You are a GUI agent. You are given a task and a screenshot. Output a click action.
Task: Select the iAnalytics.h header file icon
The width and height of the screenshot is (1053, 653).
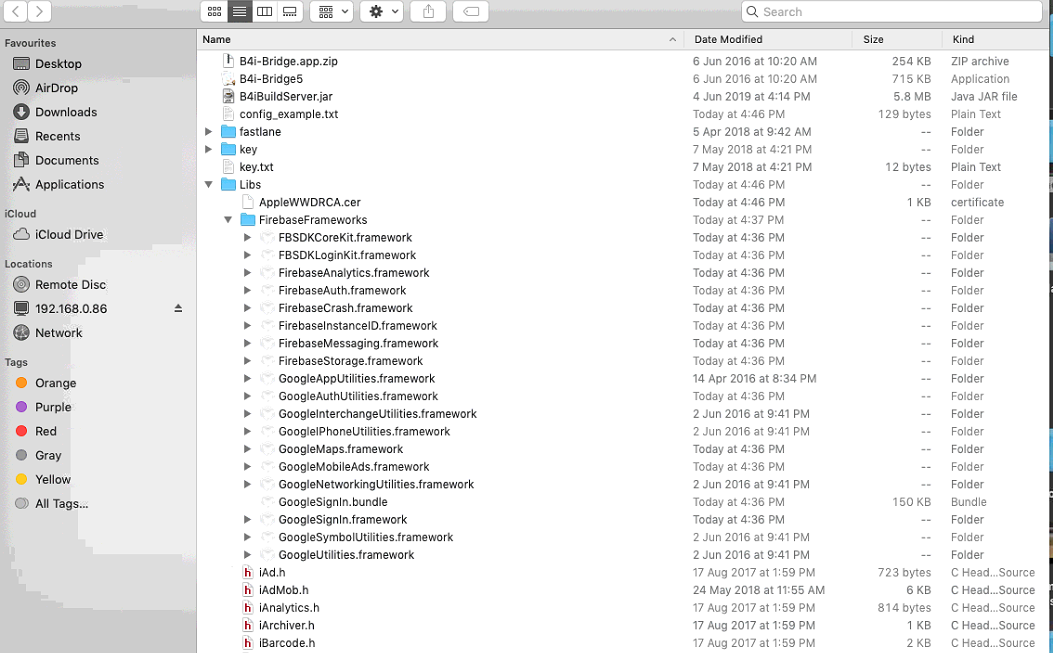(248, 607)
